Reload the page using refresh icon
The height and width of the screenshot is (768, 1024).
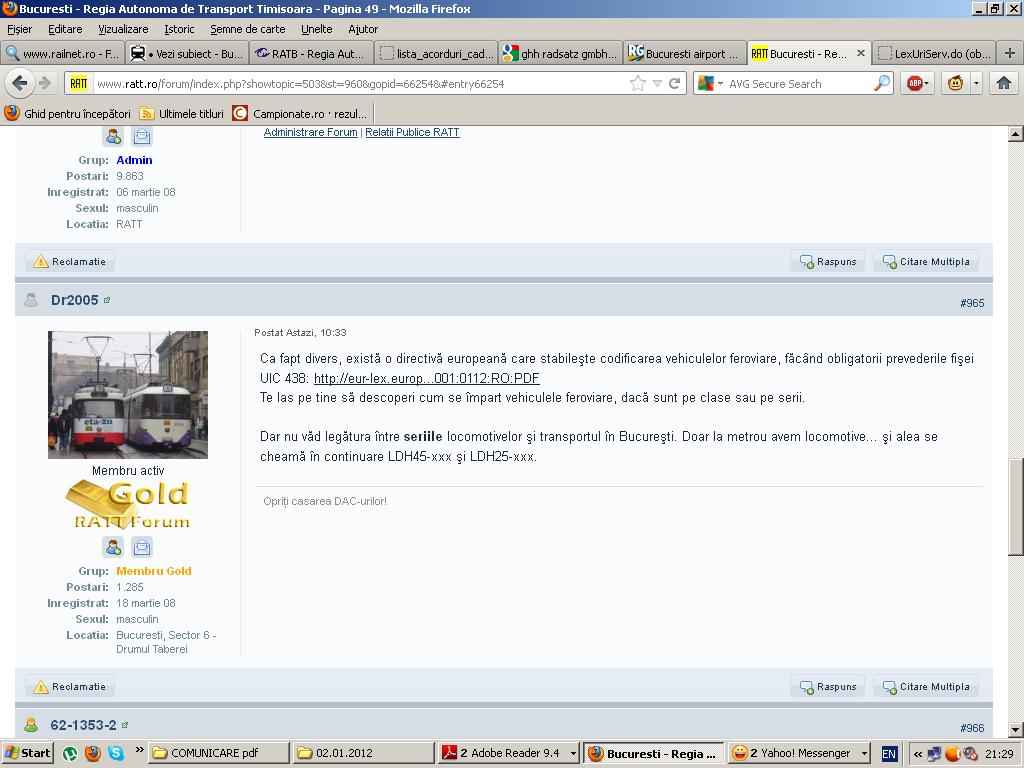point(675,83)
